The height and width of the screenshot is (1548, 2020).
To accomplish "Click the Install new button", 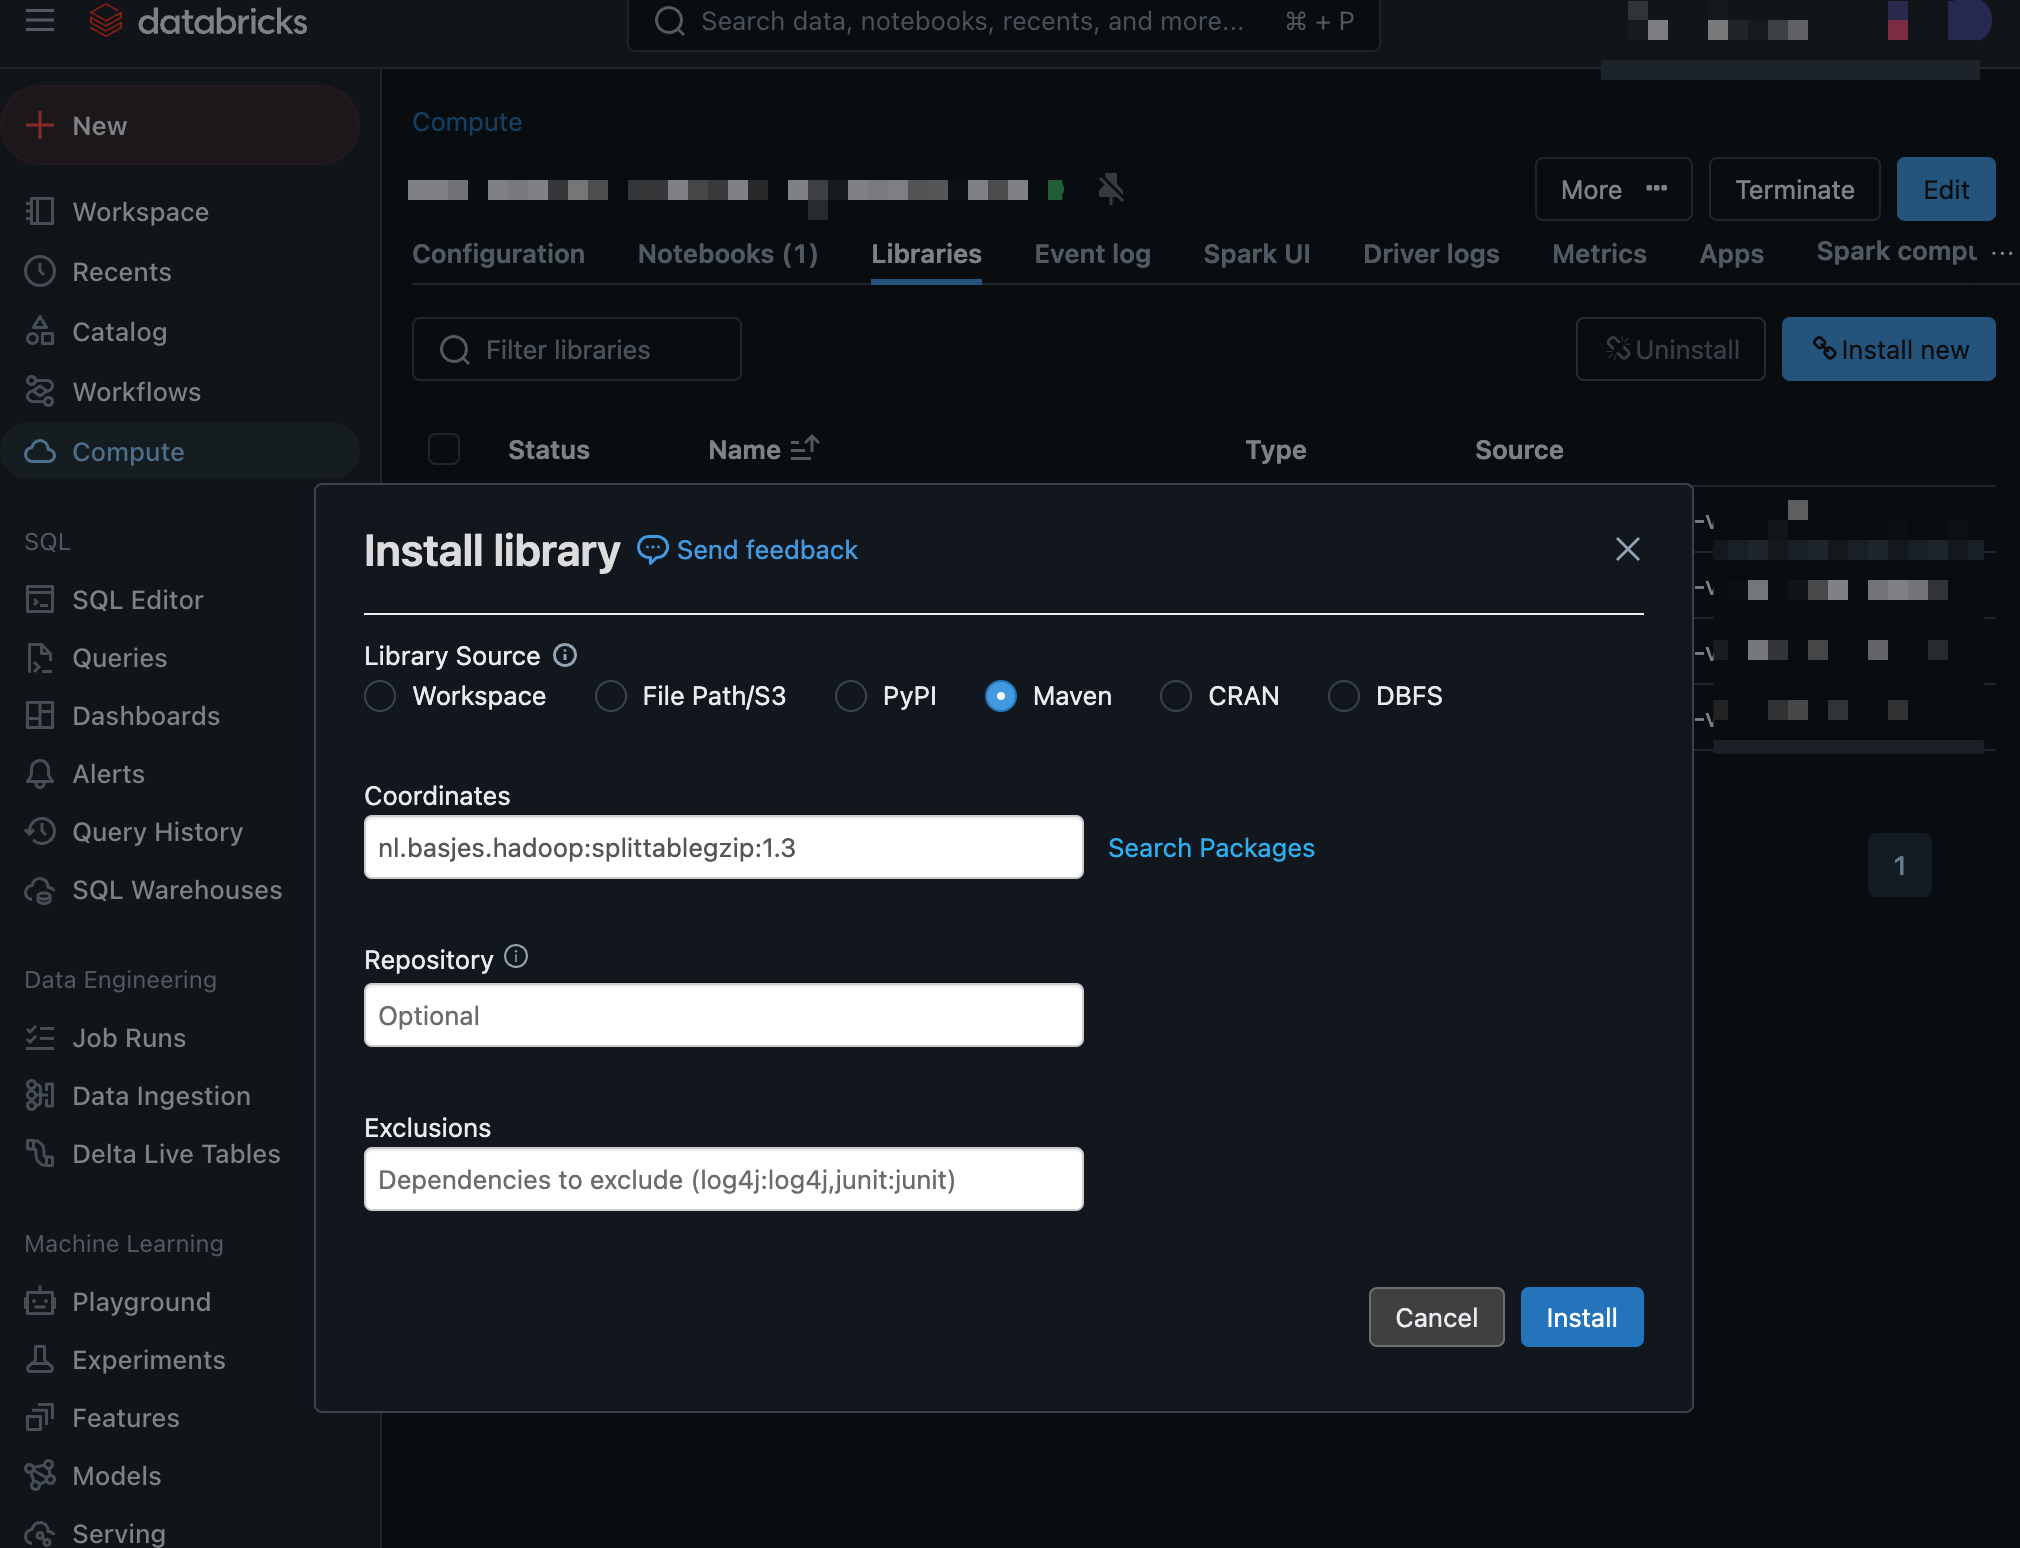I will [x=1889, y=349].
